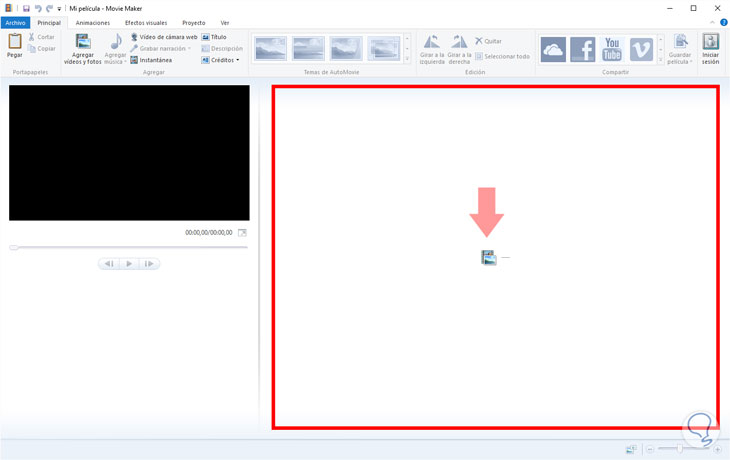
Task: Share the movie to Vimeo
Action: pyautogui.click(x=641, y=49)
